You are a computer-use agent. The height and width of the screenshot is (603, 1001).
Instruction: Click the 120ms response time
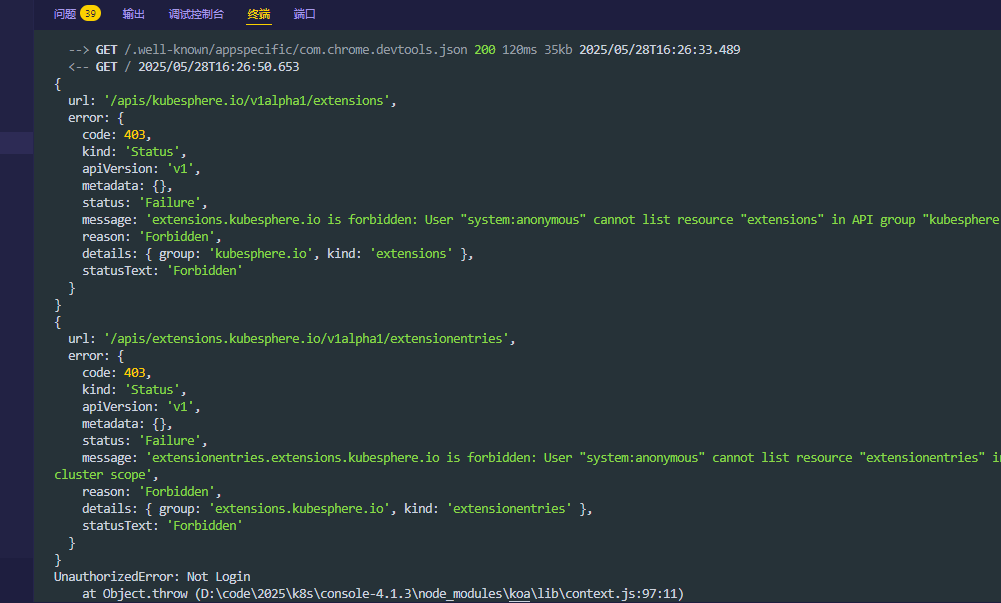click(520, 50)
